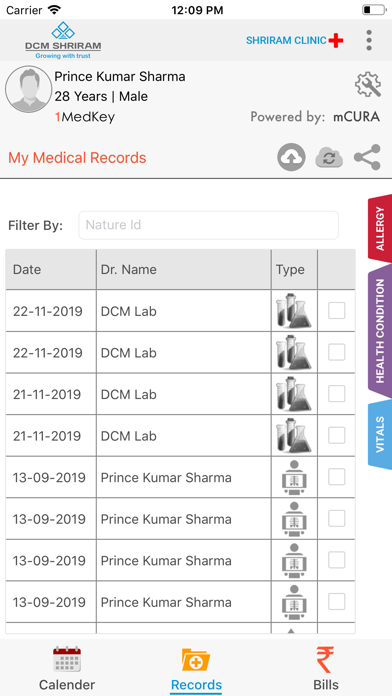This screenshot has width=392, height=696.
Task: Expand the Vitals side tab
Action: pyautogui.click(x=380, y=435)
